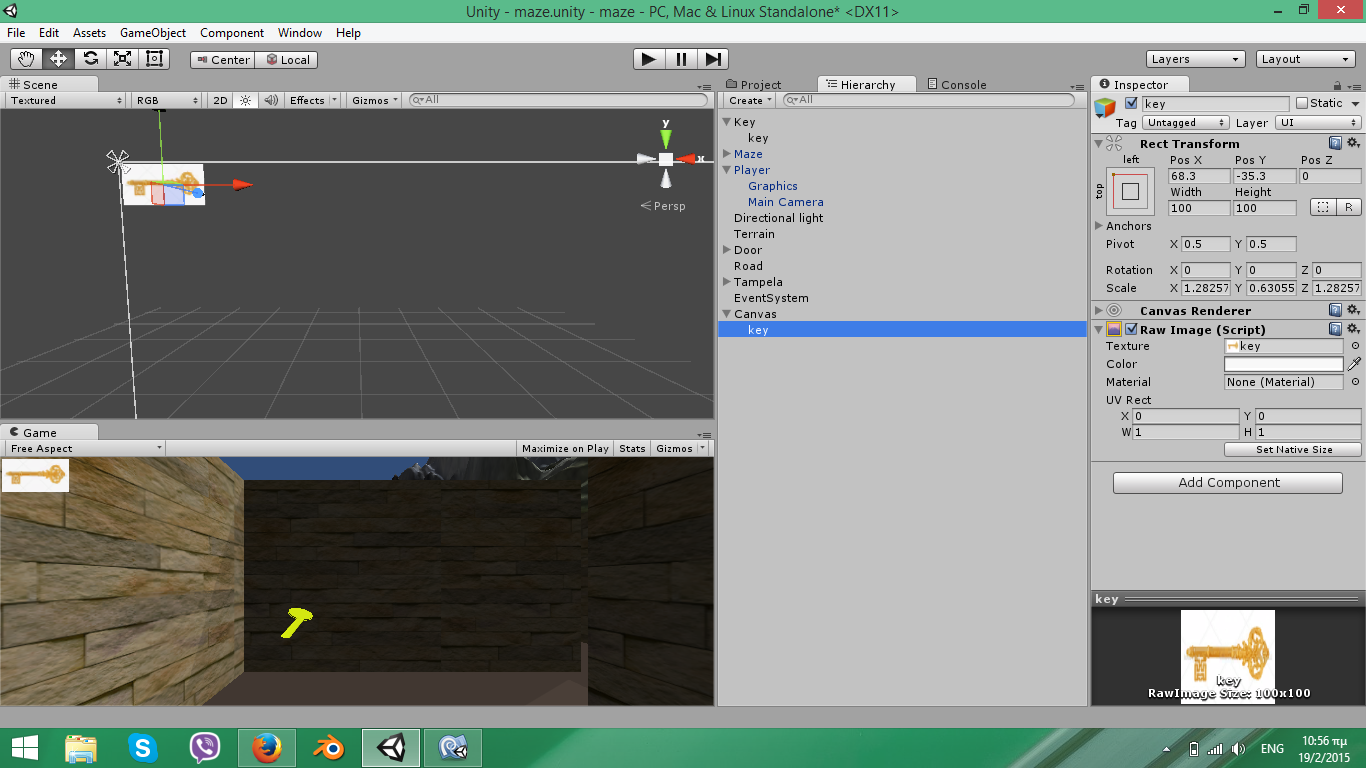
Task: Select the Rect tool in toolbar
Action: pyautogui.click(x=154, y=59)
